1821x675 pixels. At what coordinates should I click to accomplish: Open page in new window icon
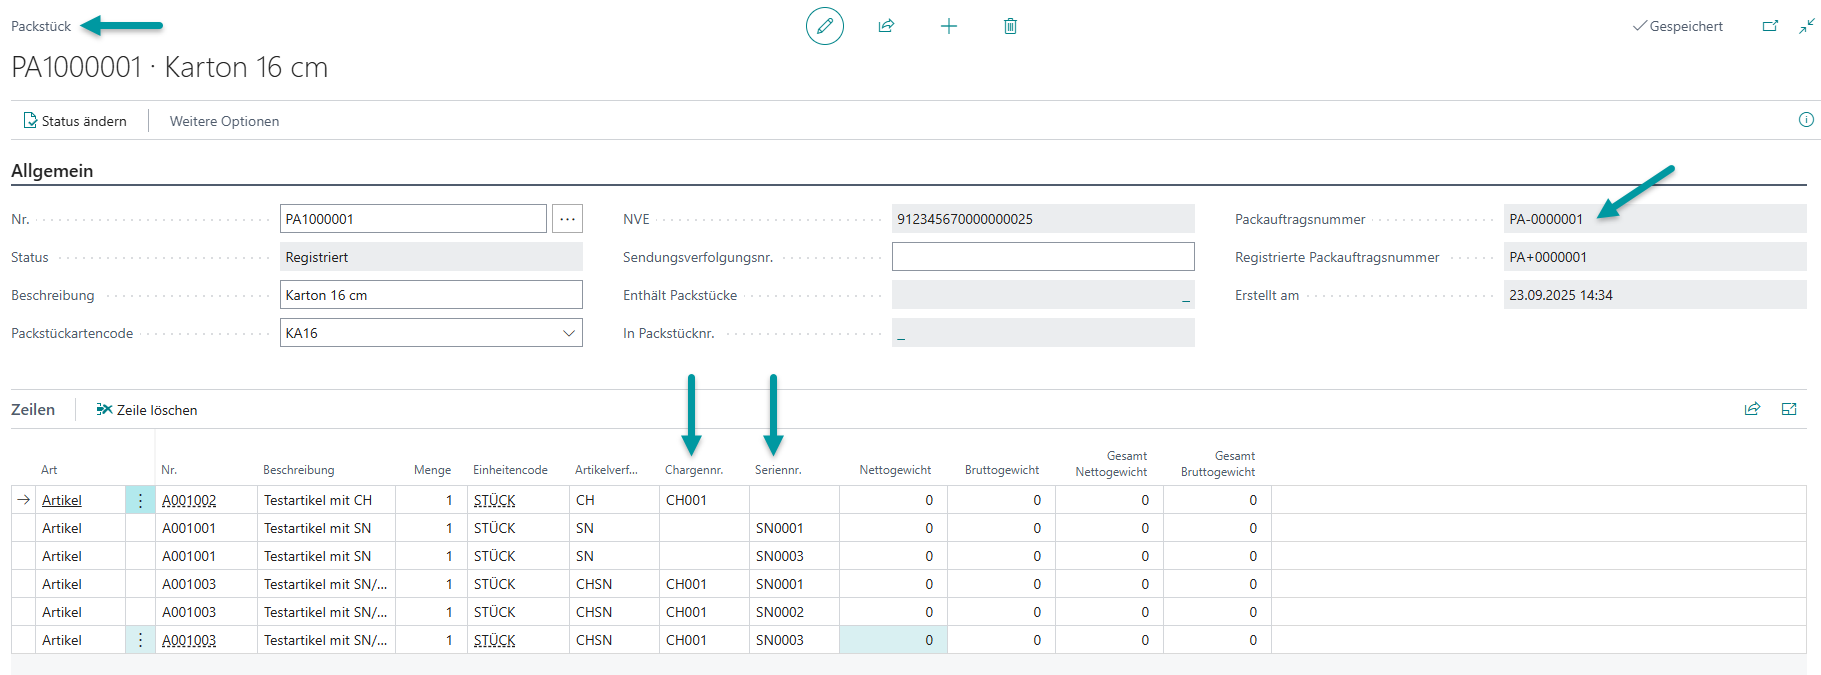pos(1770,26)
